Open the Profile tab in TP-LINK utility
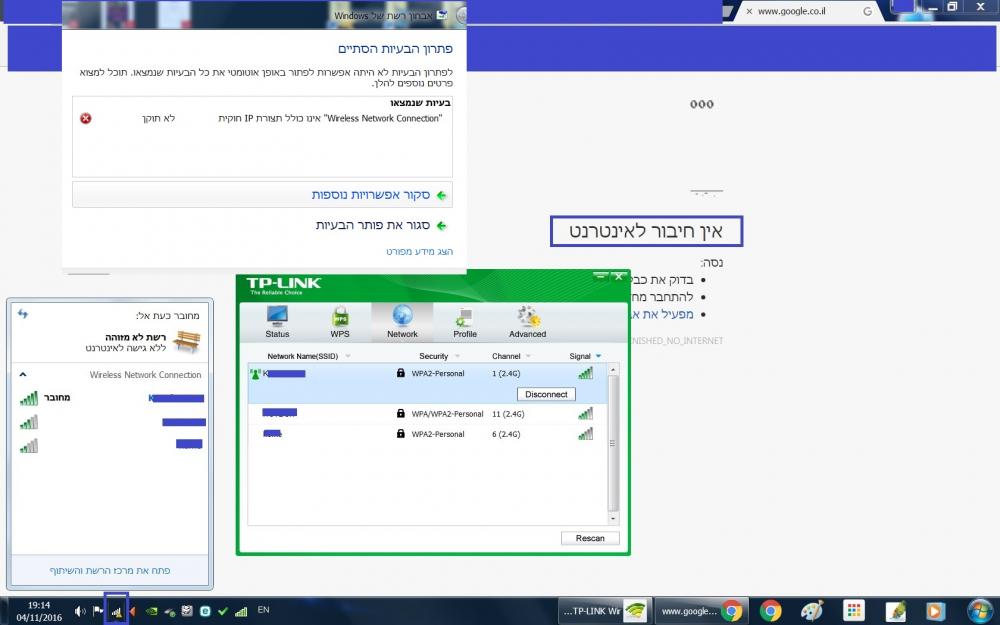The height and width of the screenshot is (625, 1000). point(465,321)
